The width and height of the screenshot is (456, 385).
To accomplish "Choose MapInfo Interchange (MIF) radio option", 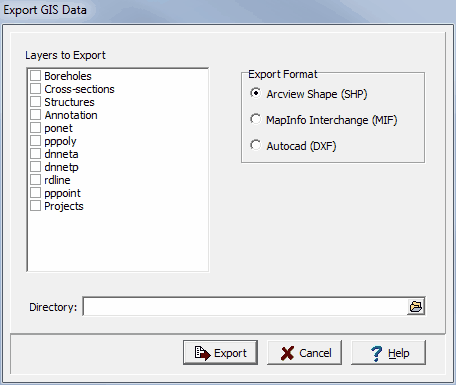I will pyautogui.click(x=256, y=119).
